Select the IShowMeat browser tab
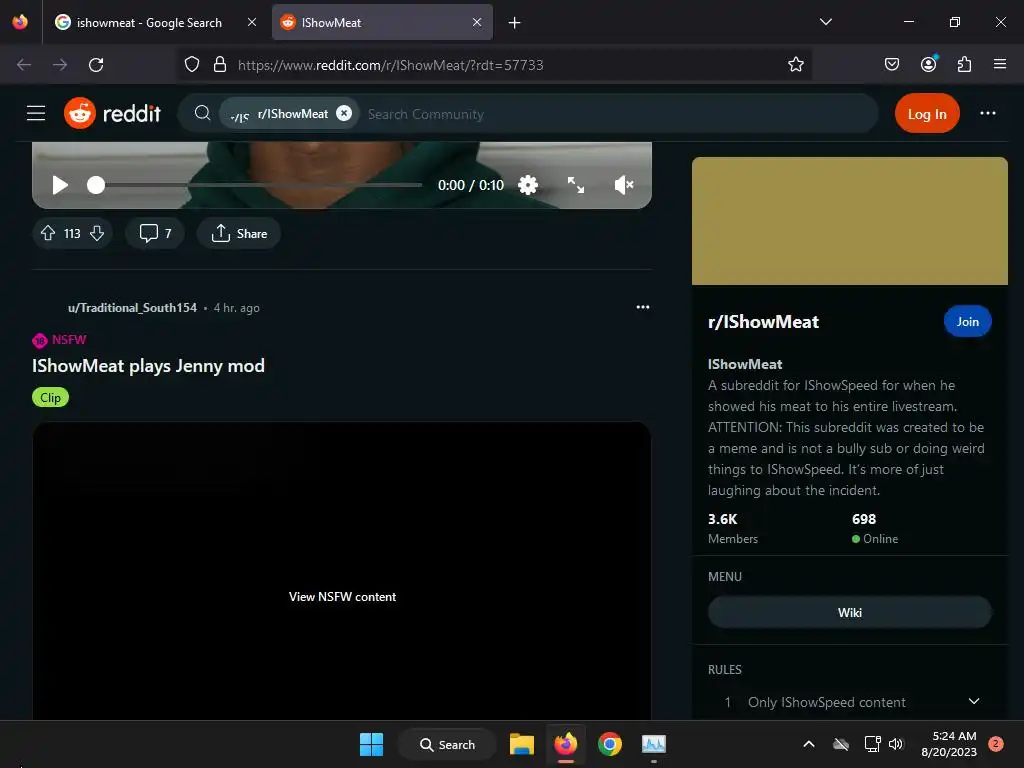 tap(382, 22)
